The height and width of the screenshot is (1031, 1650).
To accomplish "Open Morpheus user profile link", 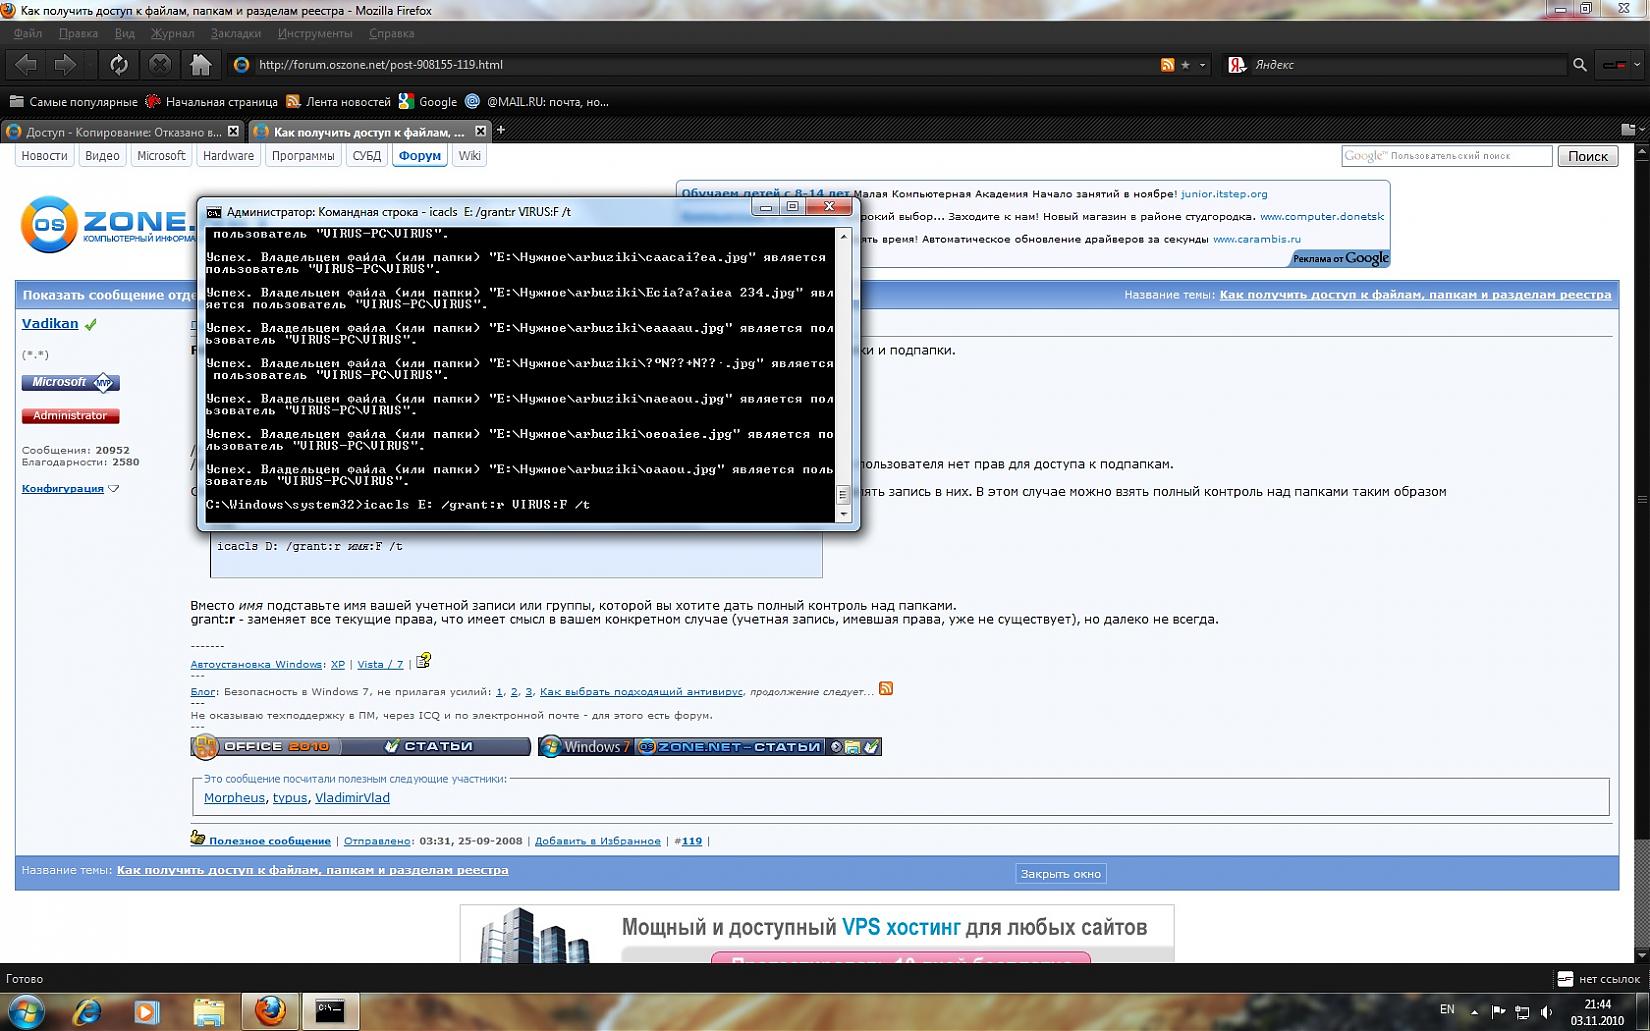I will click(x=234, y=798).
